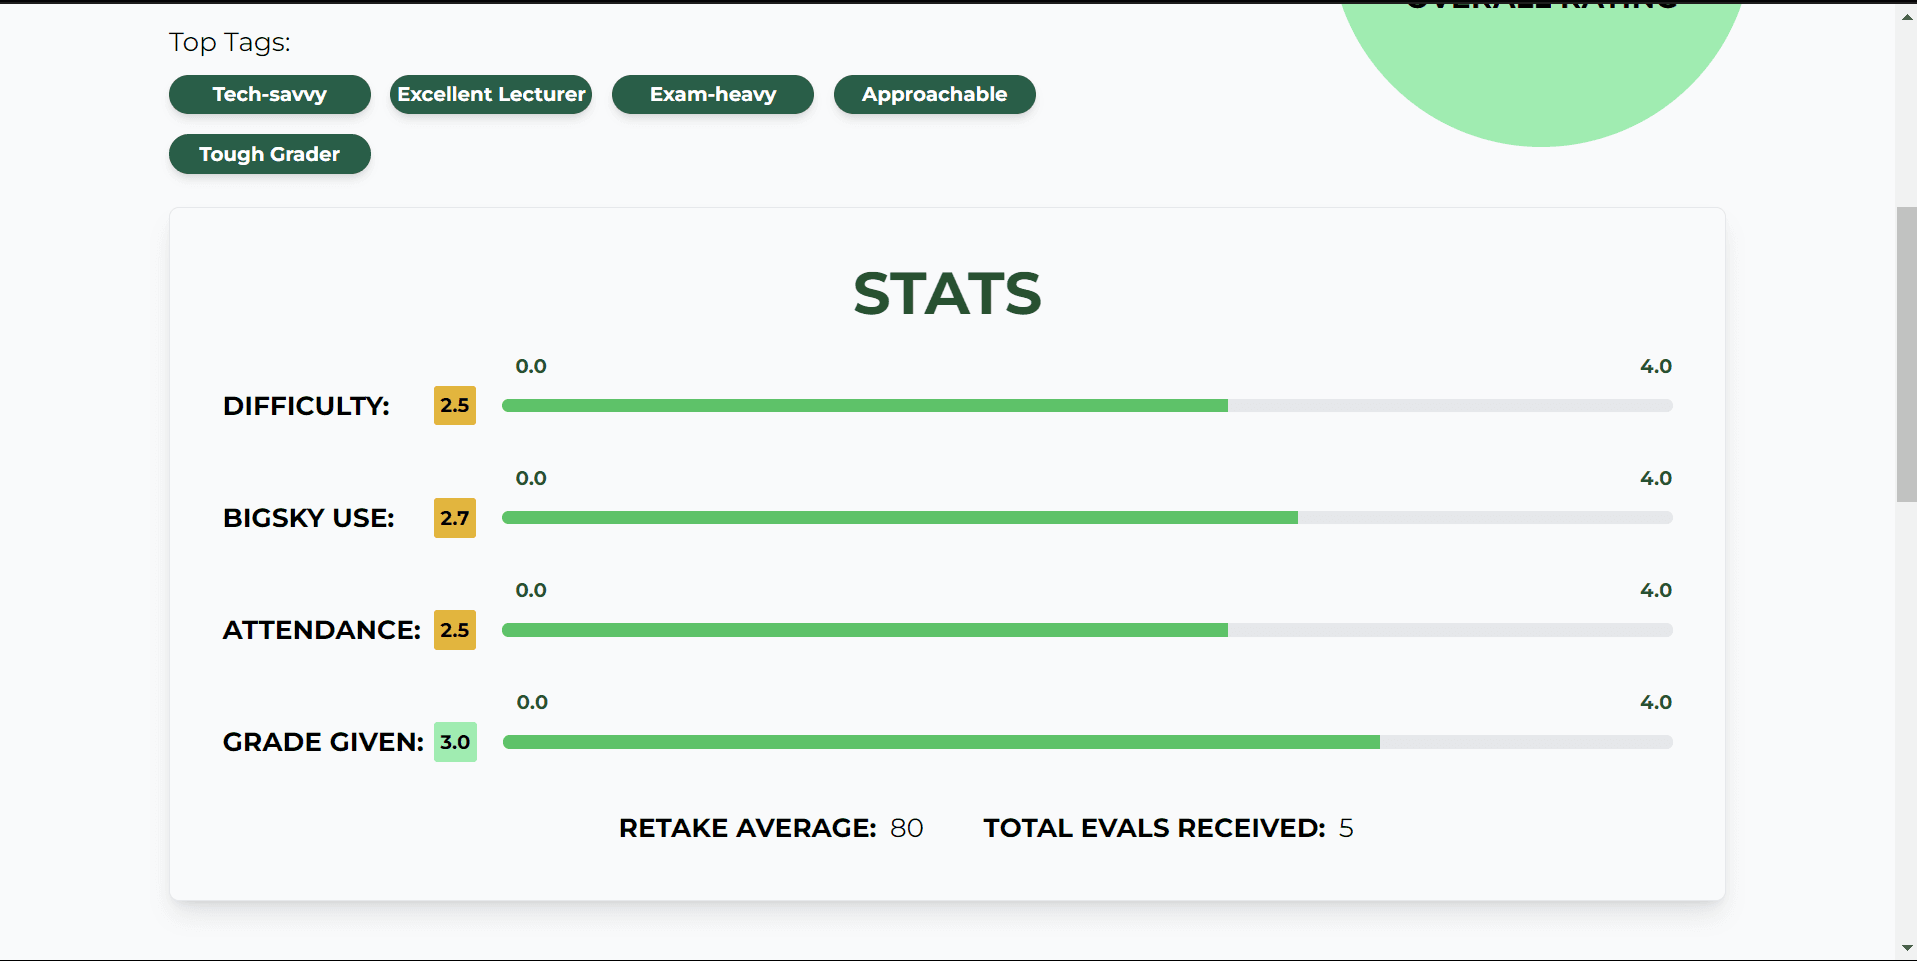Click the Grade Given progress bar
This screenshot has height=961, width=1917.
click(x=1088, y=741)
